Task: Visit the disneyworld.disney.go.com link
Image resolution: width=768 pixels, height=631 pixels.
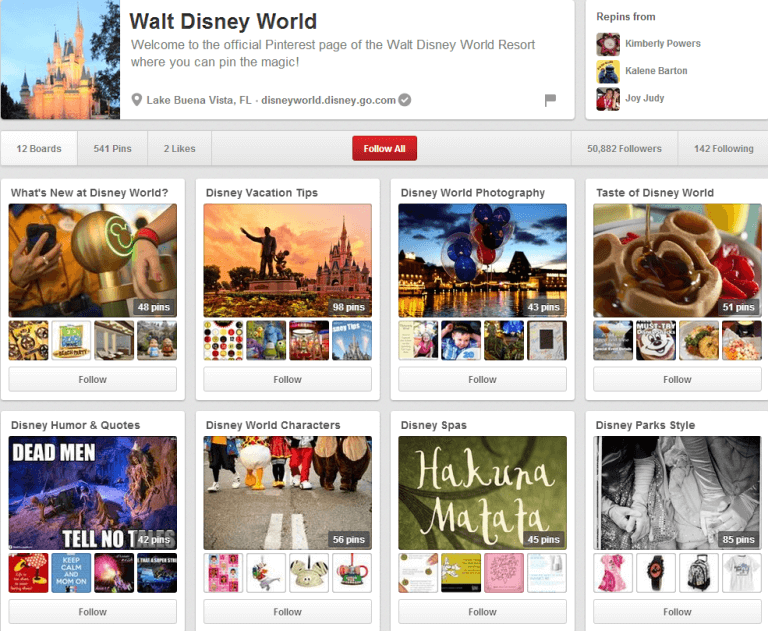Action: click(328, 100)
